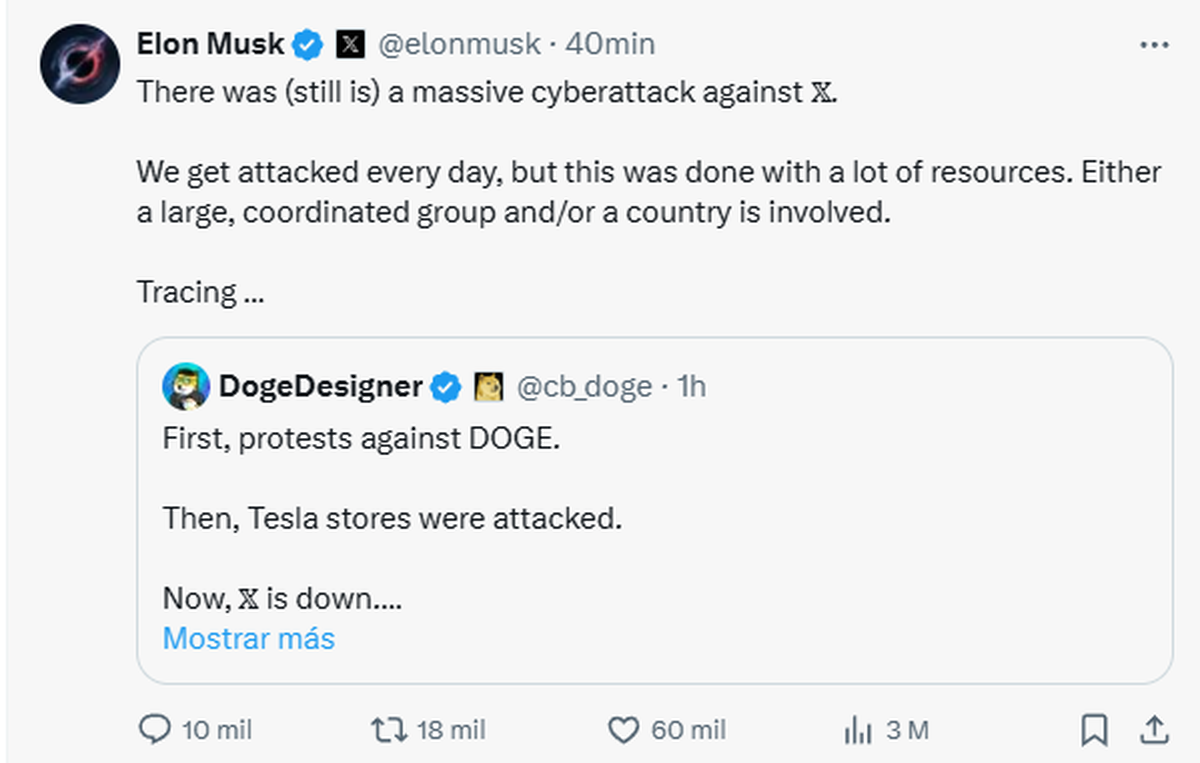This screenshot has height=763, width=1200.
Task: Click DogeDesigner's verified badge
Action: point(446,387)
